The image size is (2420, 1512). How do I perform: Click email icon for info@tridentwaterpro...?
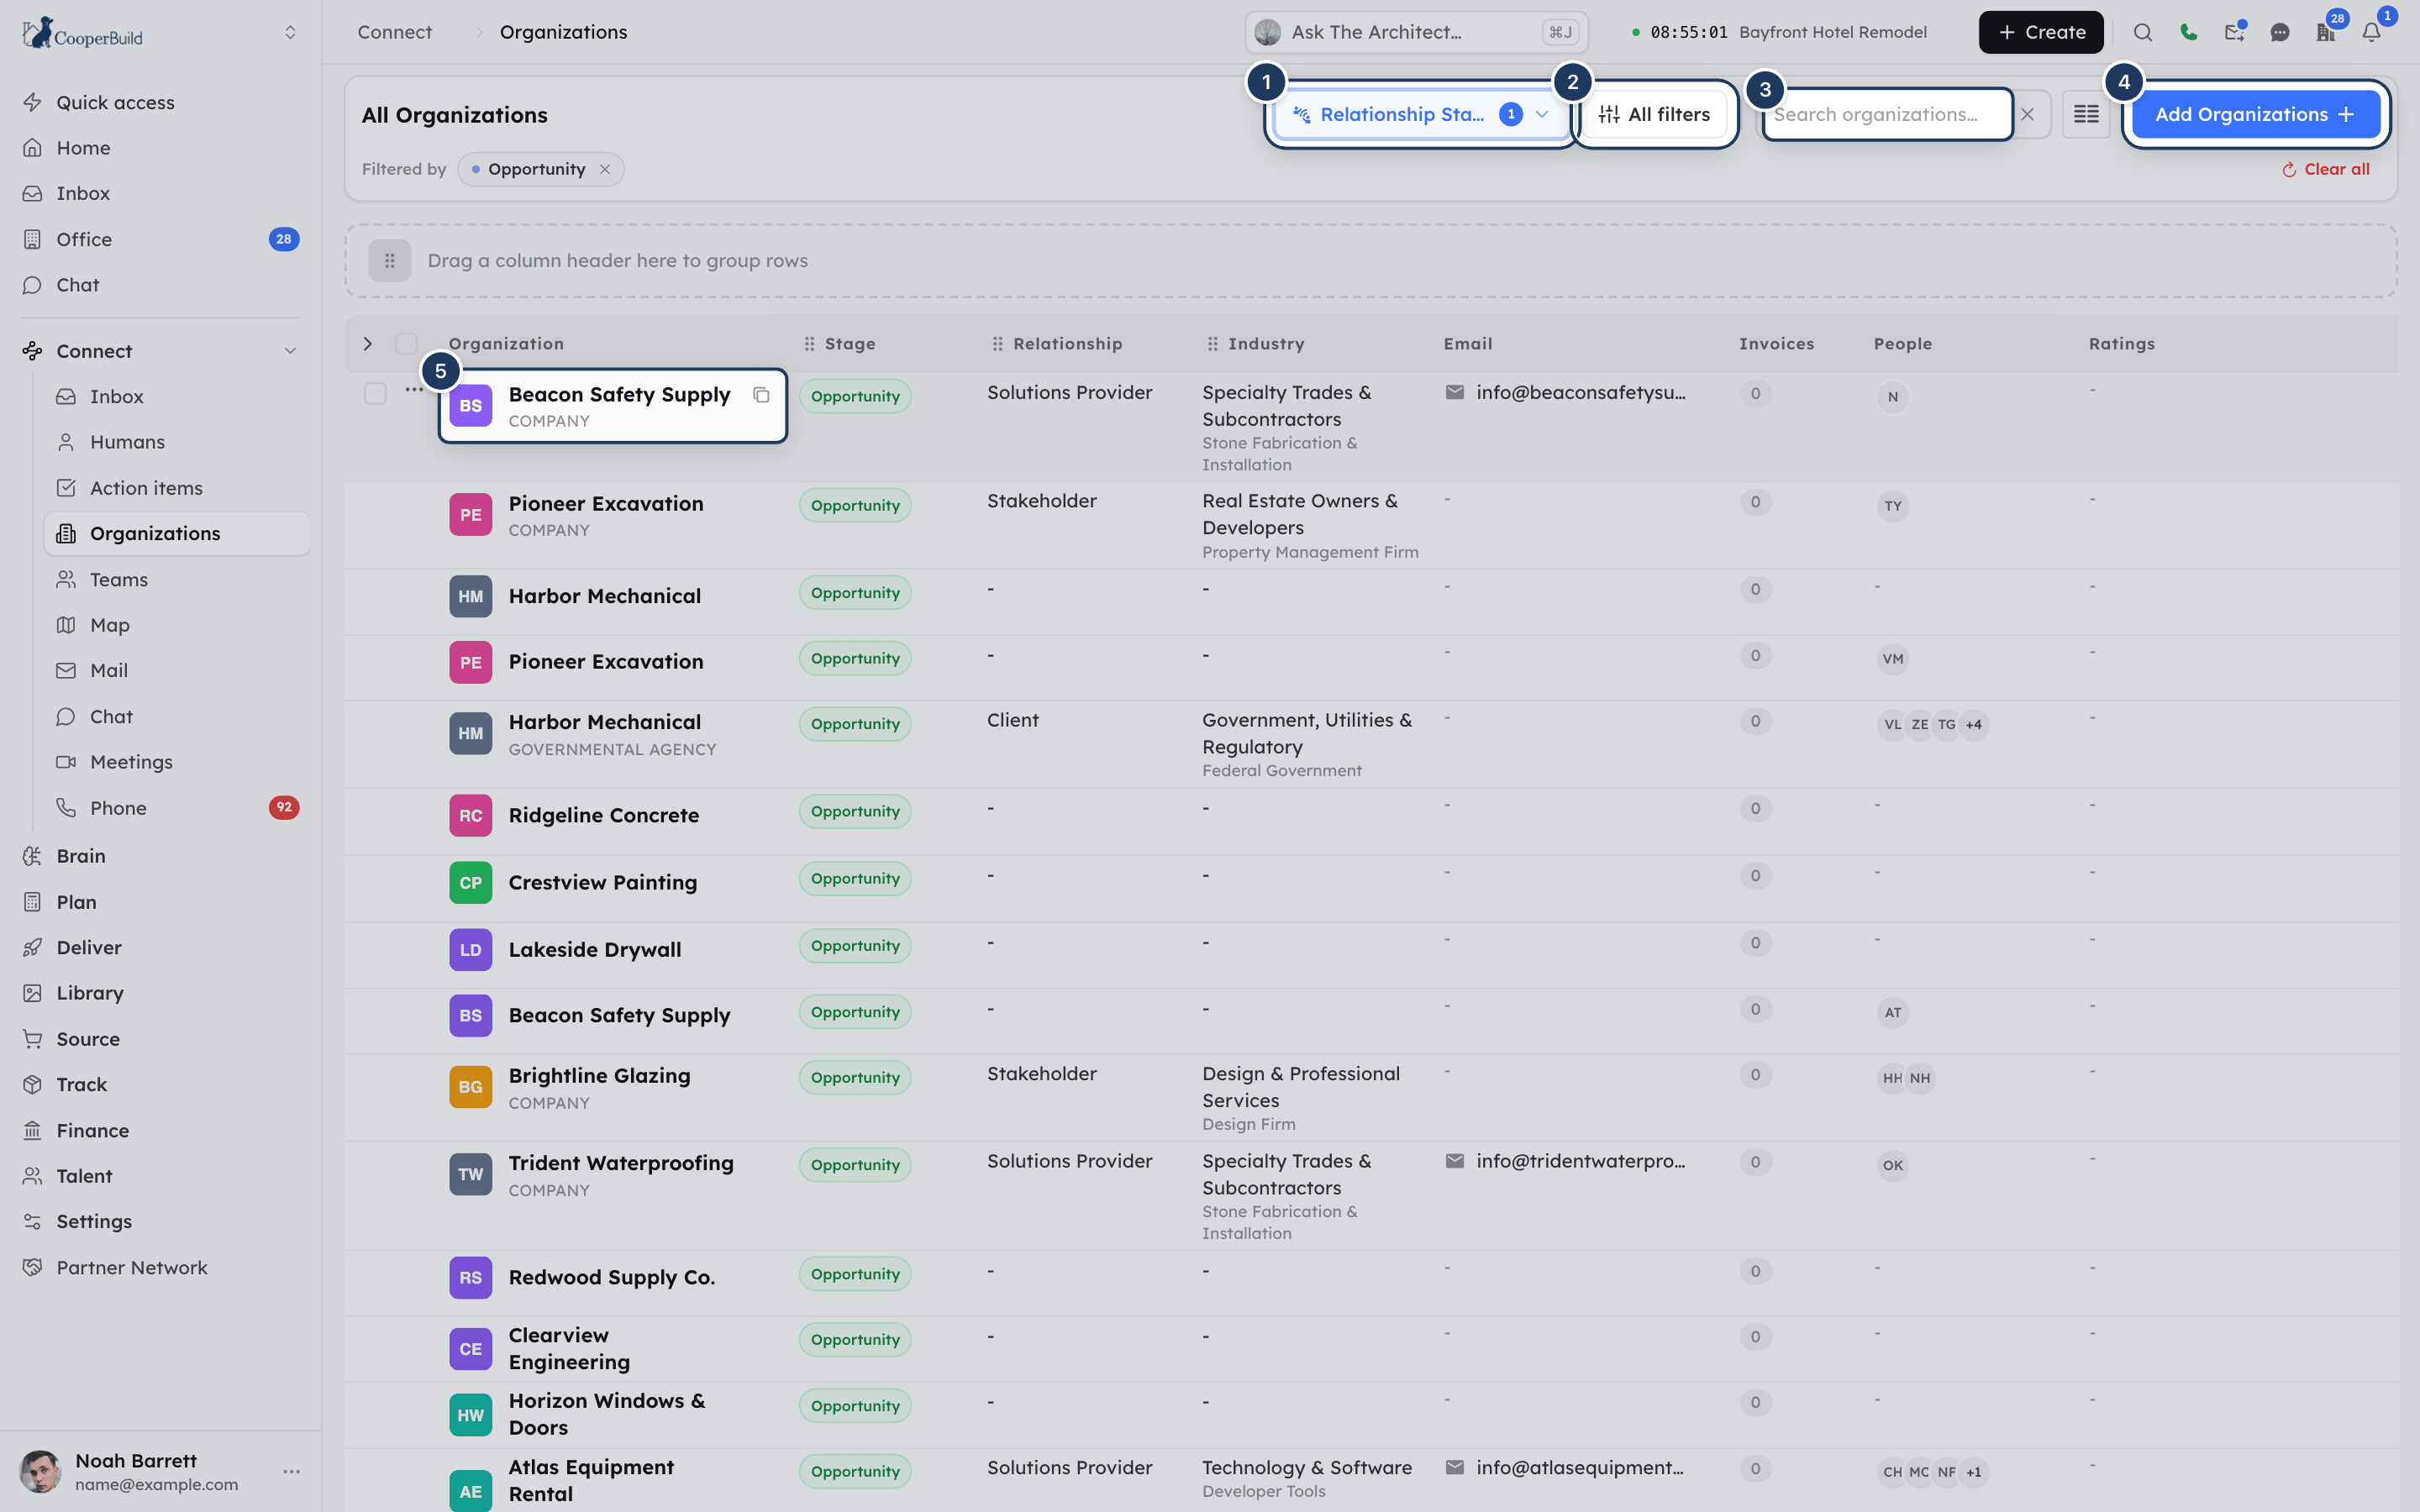pyautogui.click(x=1455, y=1161)
